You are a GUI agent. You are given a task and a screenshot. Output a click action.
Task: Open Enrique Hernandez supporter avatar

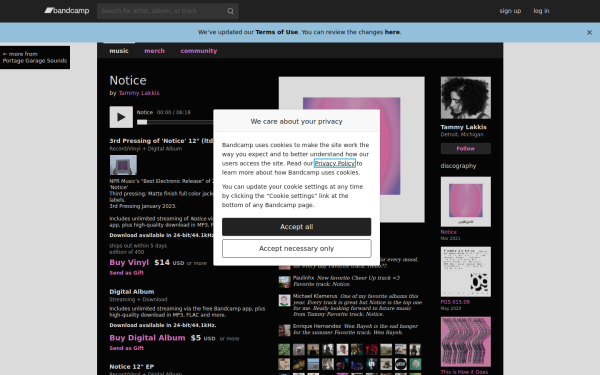(x=284, y=330)
